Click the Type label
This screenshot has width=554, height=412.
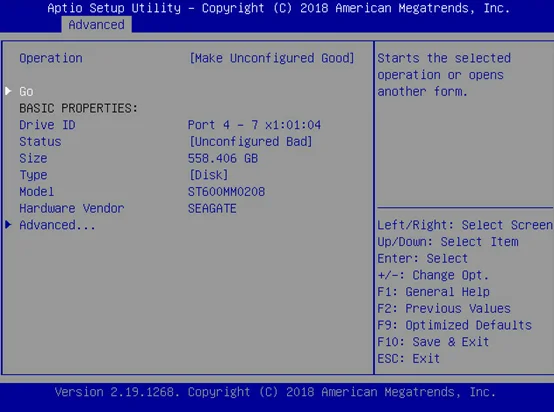[33, 175]
